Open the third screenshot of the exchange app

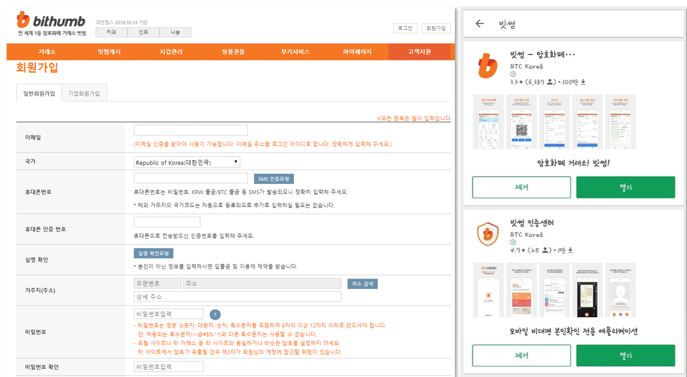click(554, 122)
